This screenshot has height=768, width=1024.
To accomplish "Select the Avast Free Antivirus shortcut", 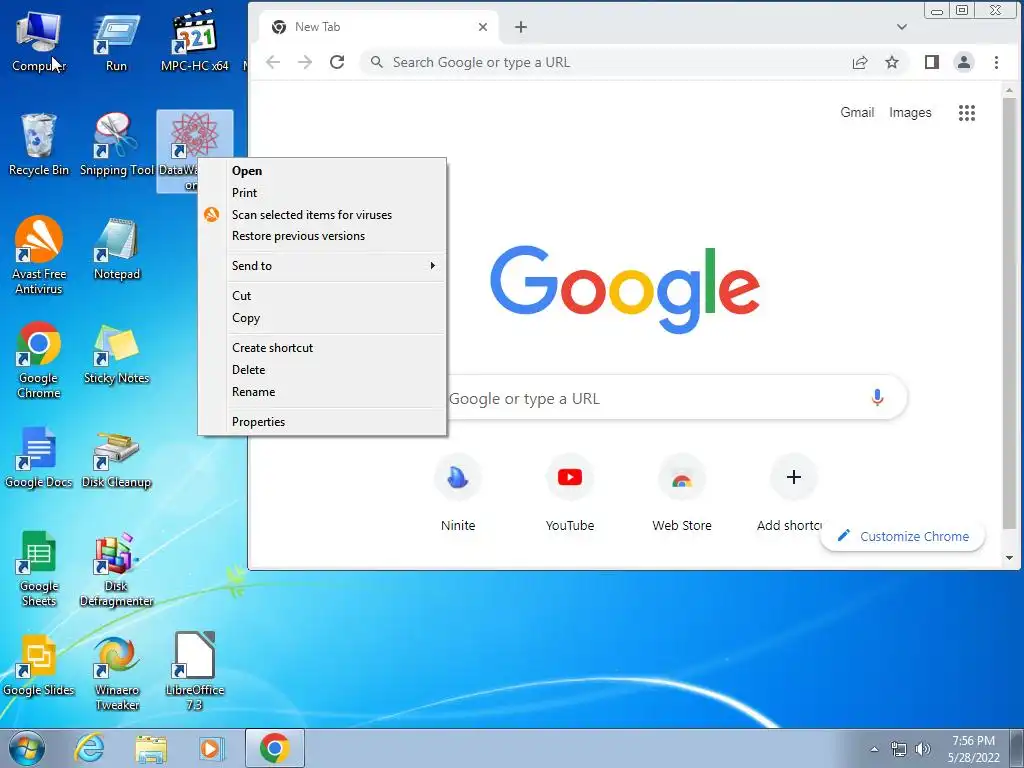I will pyautogui.click(x=39, y=256).
